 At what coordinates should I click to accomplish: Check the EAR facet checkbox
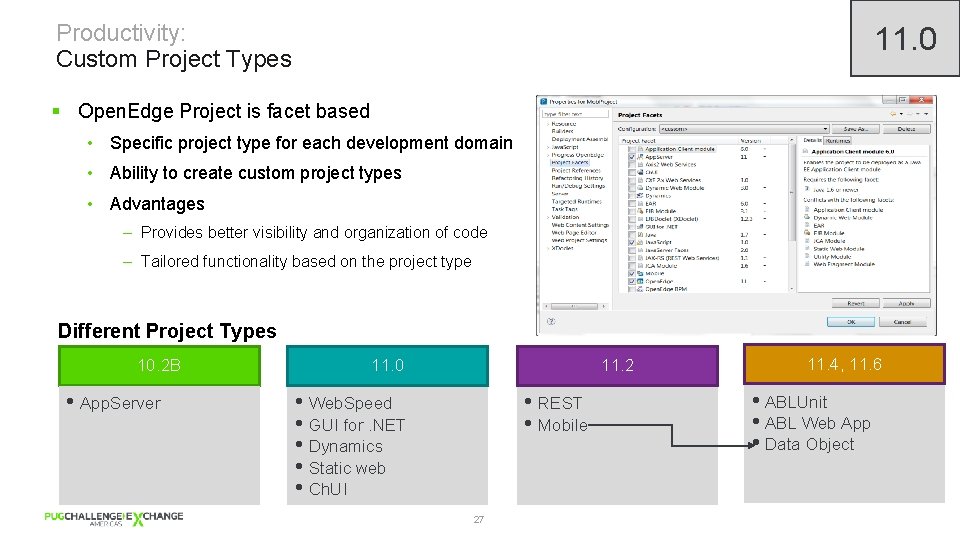click(632, 203)
